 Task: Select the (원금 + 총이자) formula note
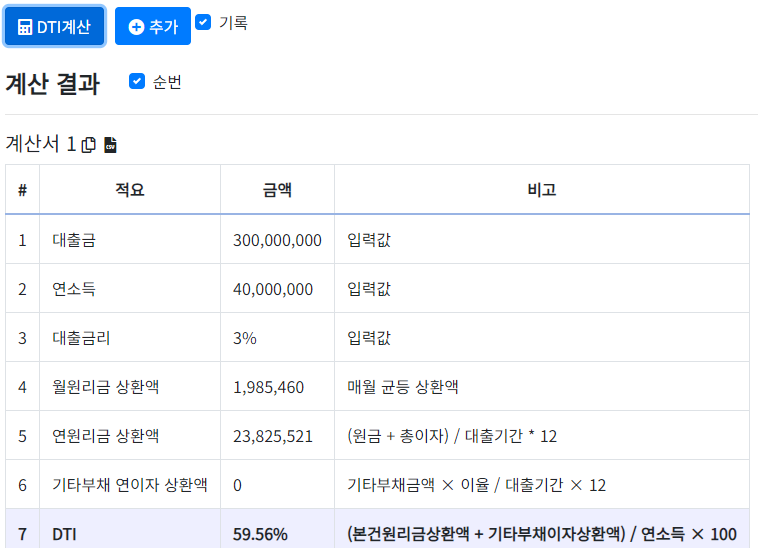click(x=452, y=436)
